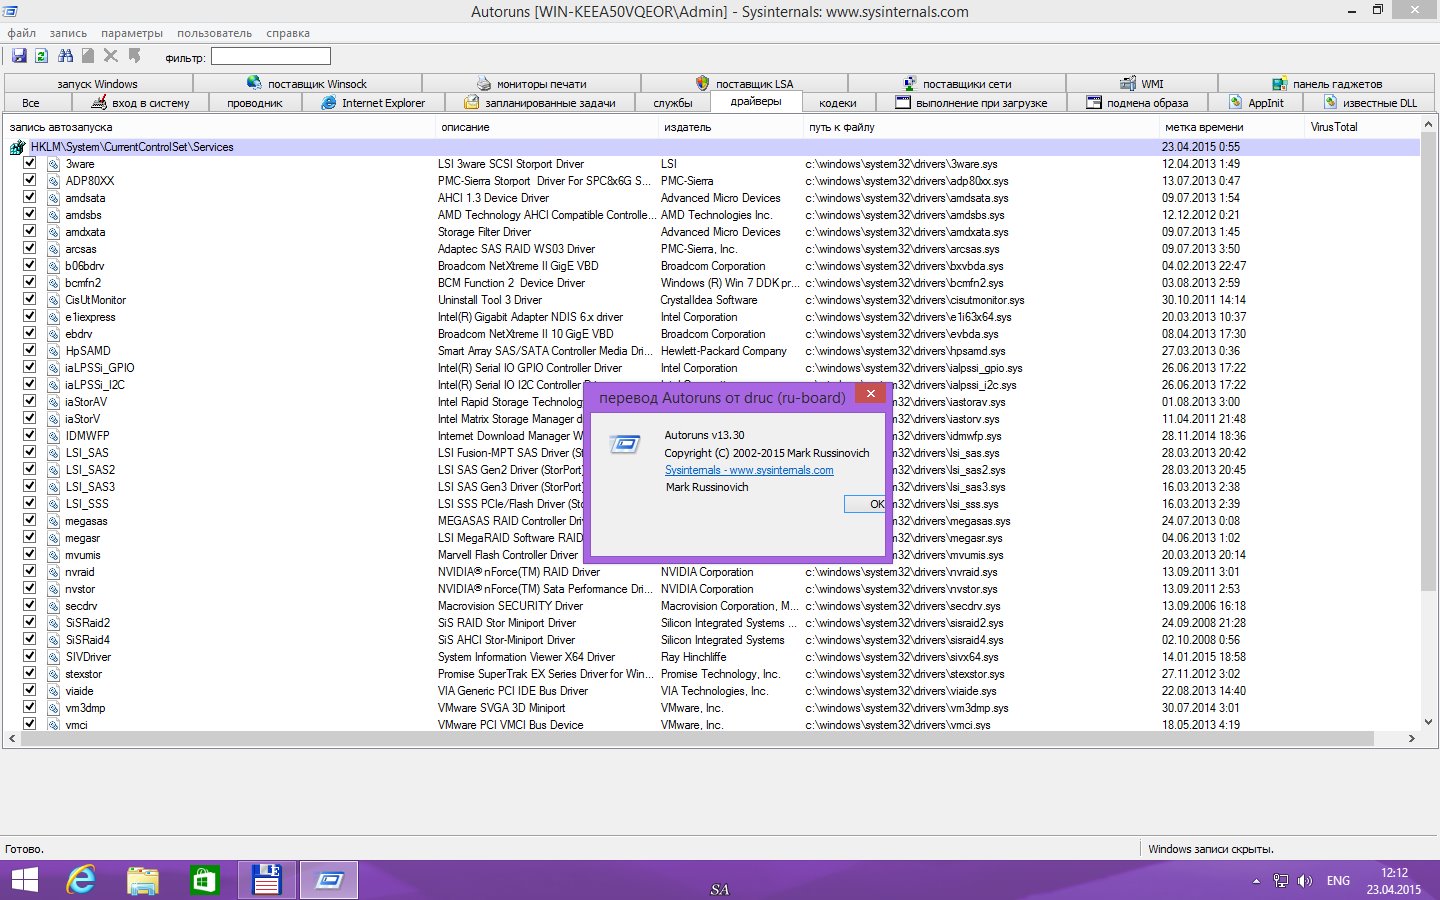Disable the HpSAMD driver checkbox
This screenshot has height=900, width=1440.
tap(29, 350)
